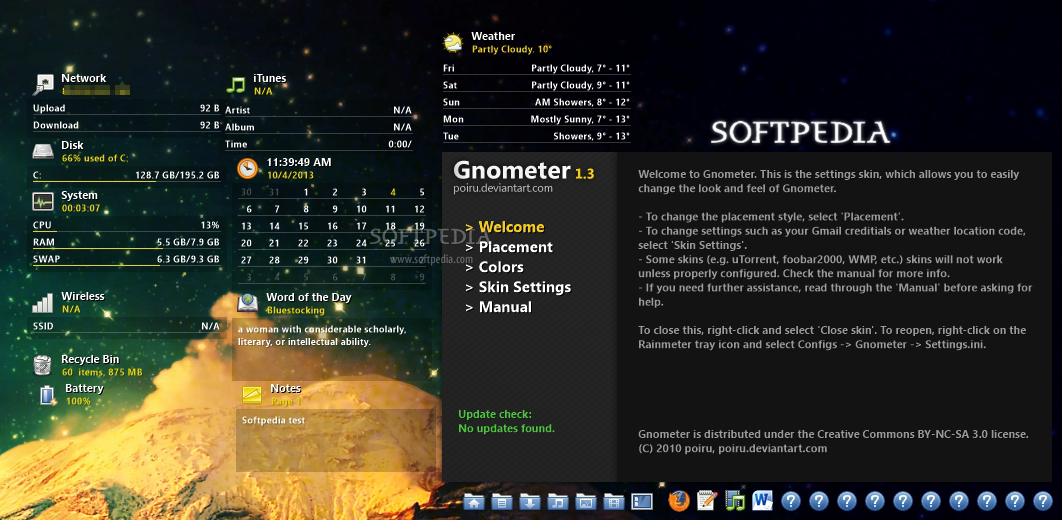Open the Downloads folder dock icon

tap(530, 501)
